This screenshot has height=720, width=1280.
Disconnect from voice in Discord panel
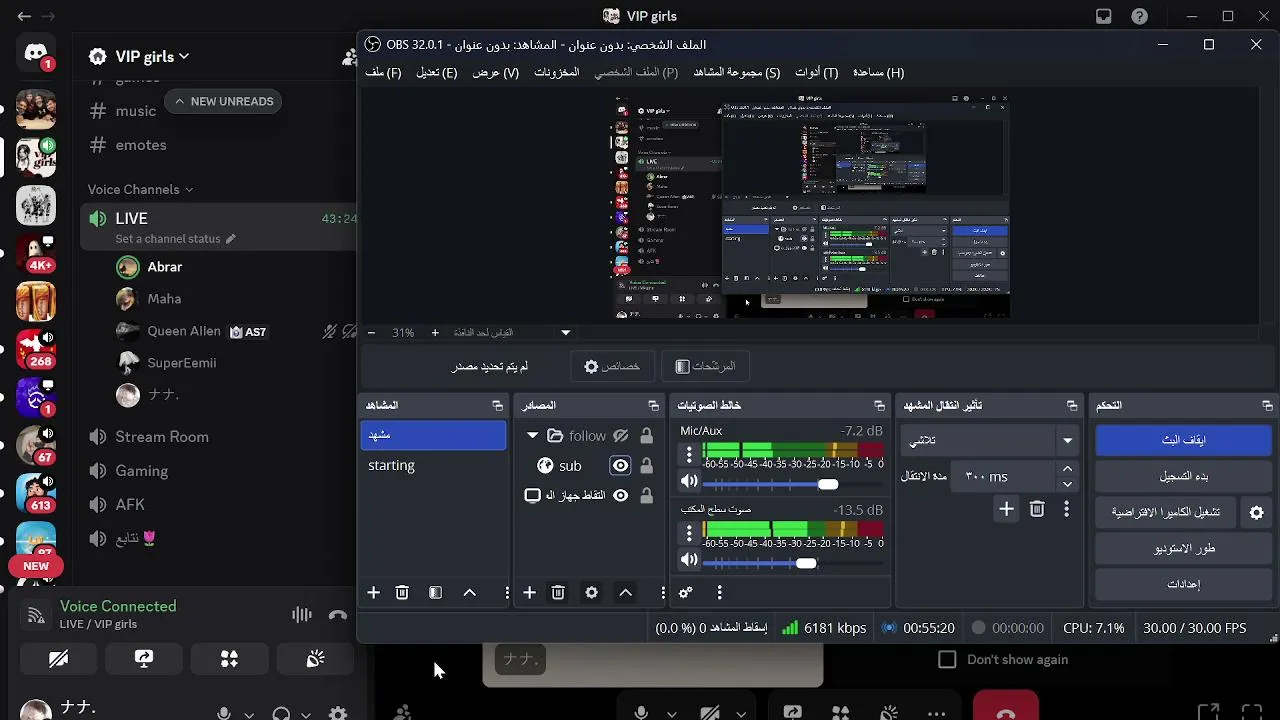tap(337, 616)
